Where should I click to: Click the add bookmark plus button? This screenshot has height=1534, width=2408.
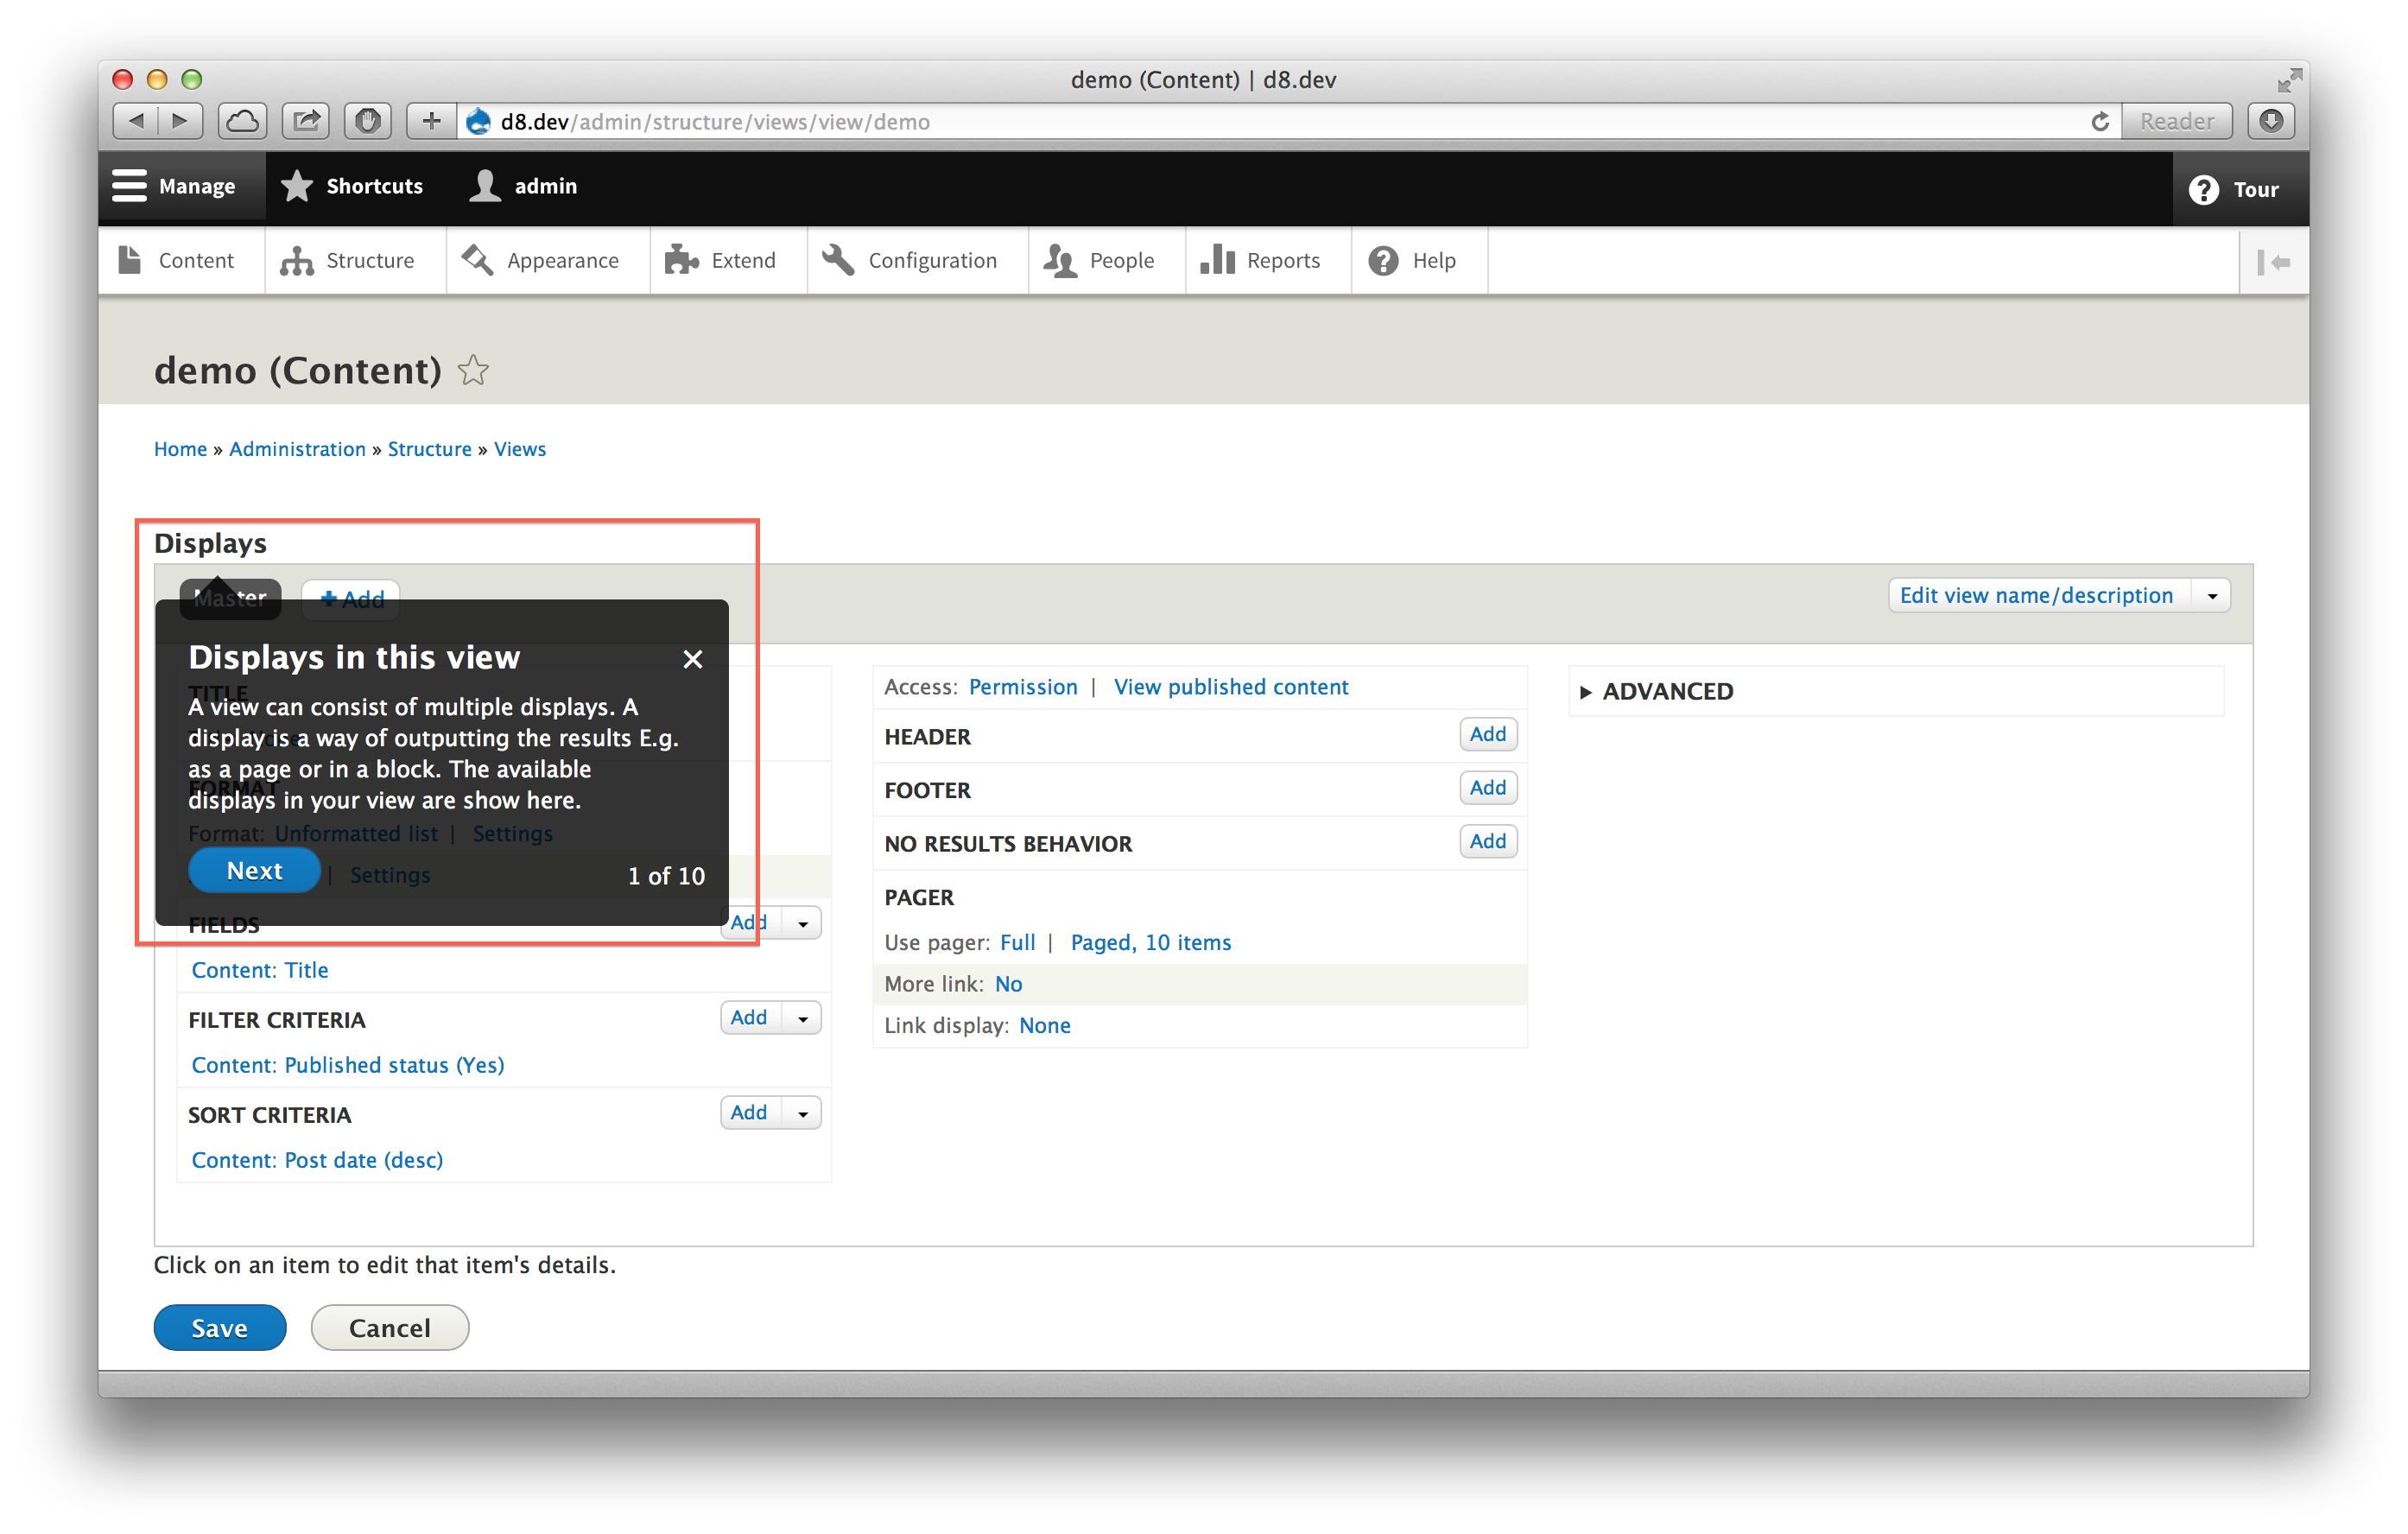pyautogui.click(x=431, y=121)
